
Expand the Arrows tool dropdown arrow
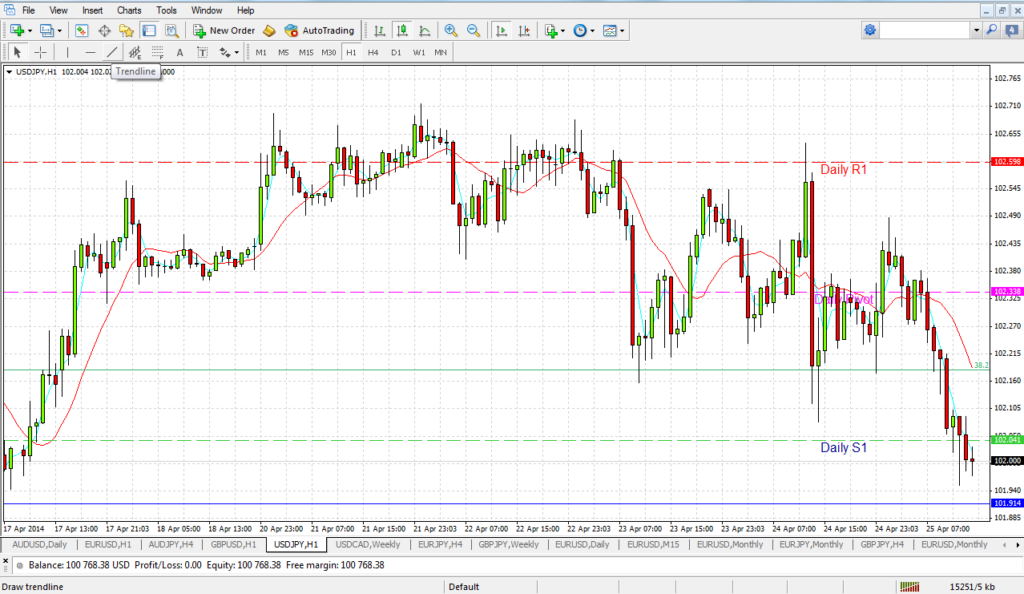236,52
